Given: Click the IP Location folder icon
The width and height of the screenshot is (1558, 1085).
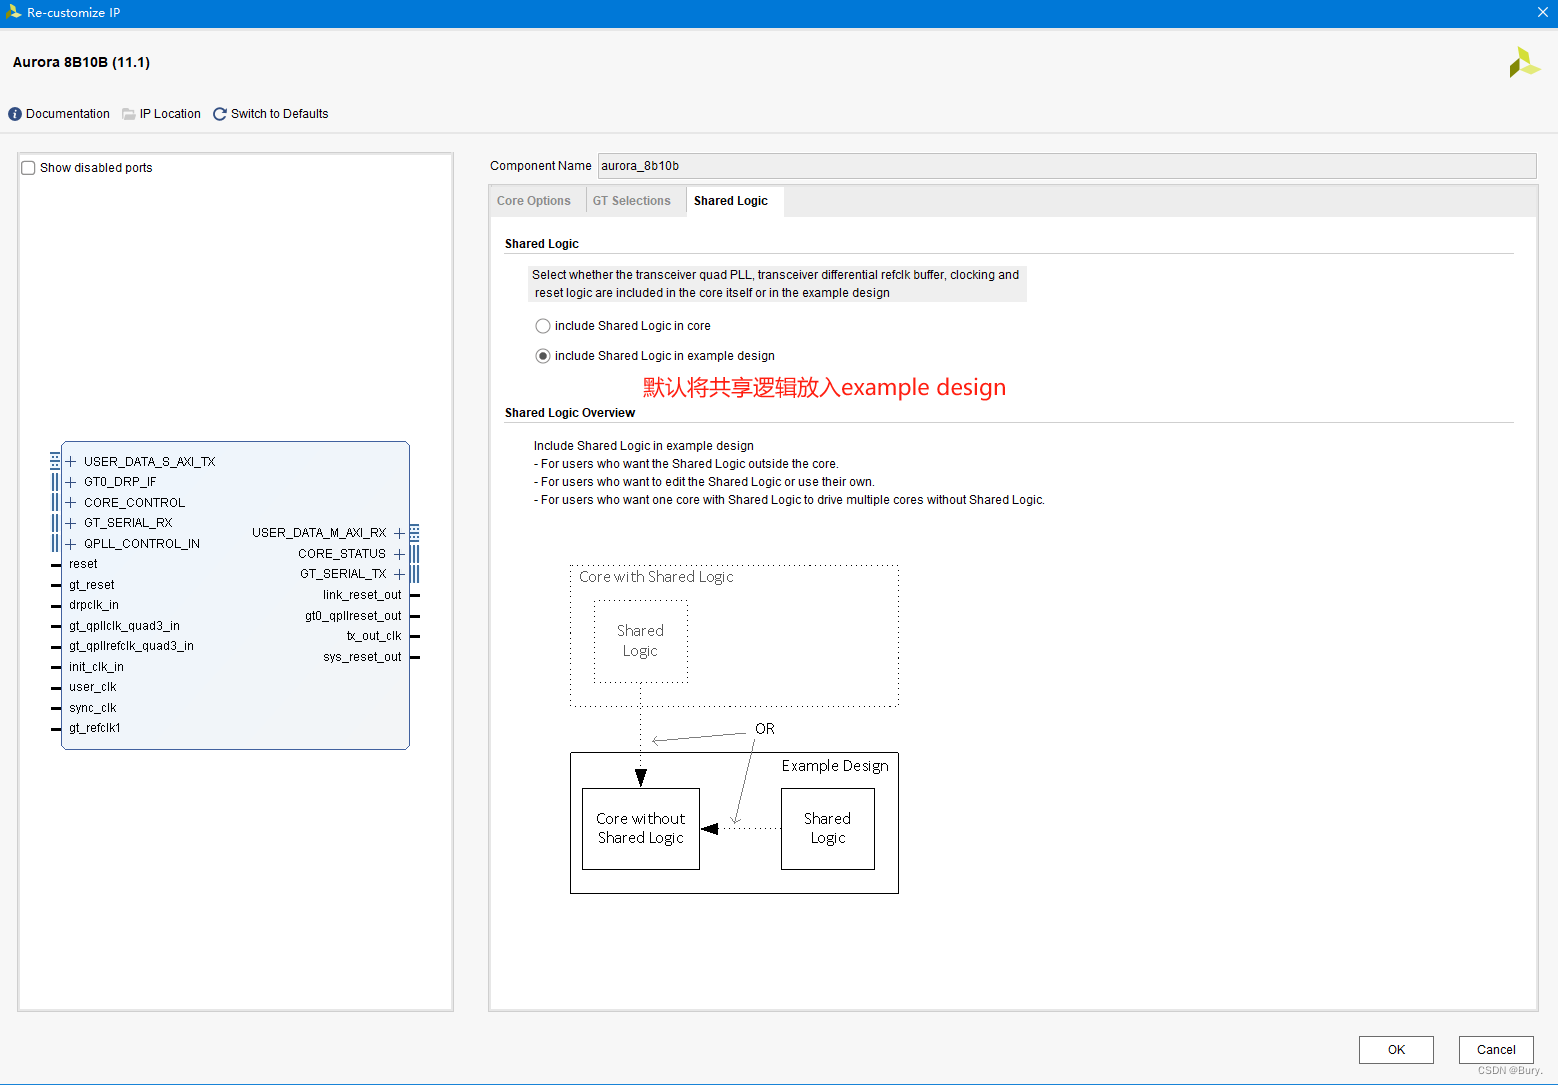Looking at the screenshot, I should [129, 114].
